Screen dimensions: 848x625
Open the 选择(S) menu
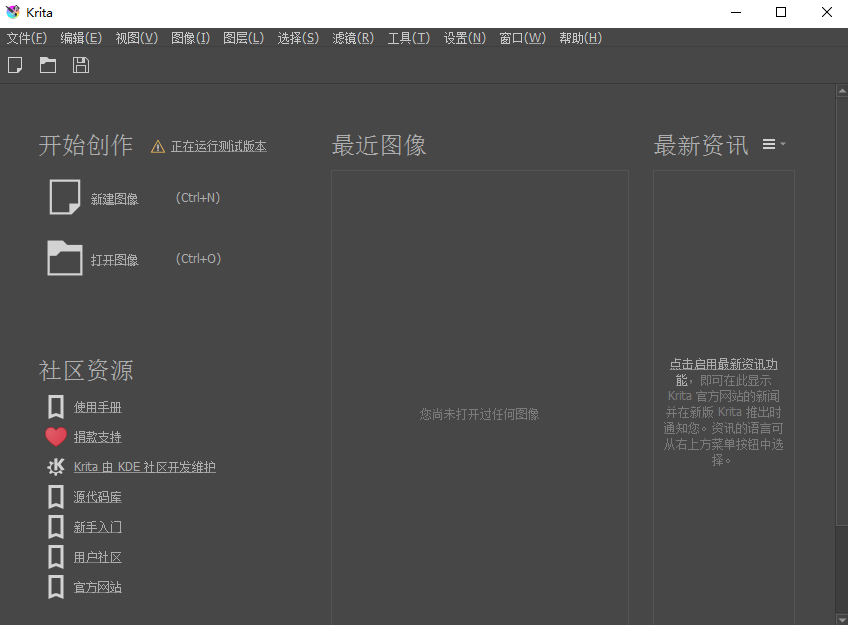pyautogui.click(x=298, y=38)
